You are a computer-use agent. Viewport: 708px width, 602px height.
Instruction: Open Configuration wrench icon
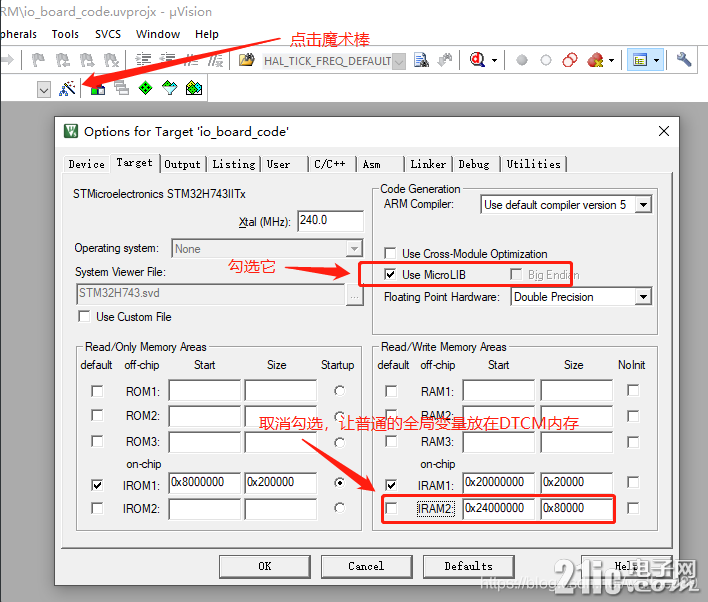point(684,60)
